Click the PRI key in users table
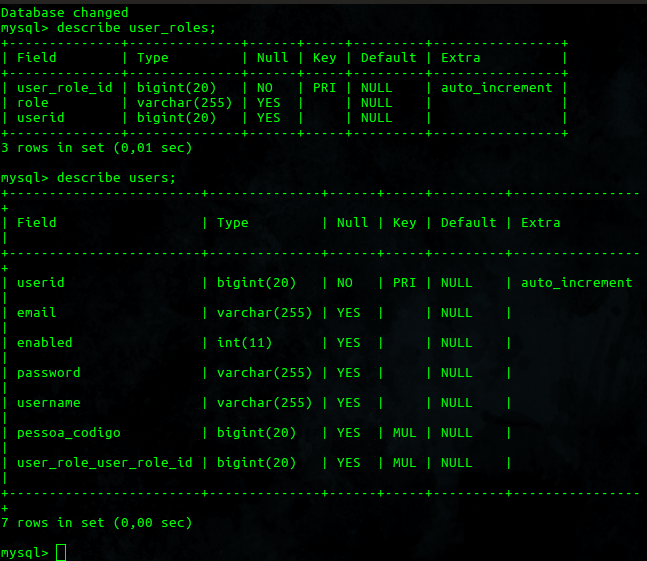 404,283
